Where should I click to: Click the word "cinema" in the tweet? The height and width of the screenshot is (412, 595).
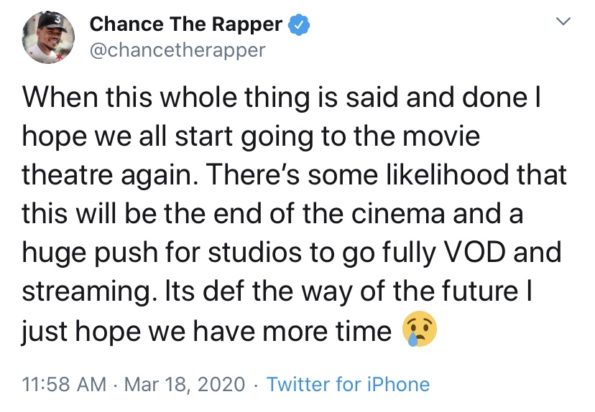pos(398,214)
